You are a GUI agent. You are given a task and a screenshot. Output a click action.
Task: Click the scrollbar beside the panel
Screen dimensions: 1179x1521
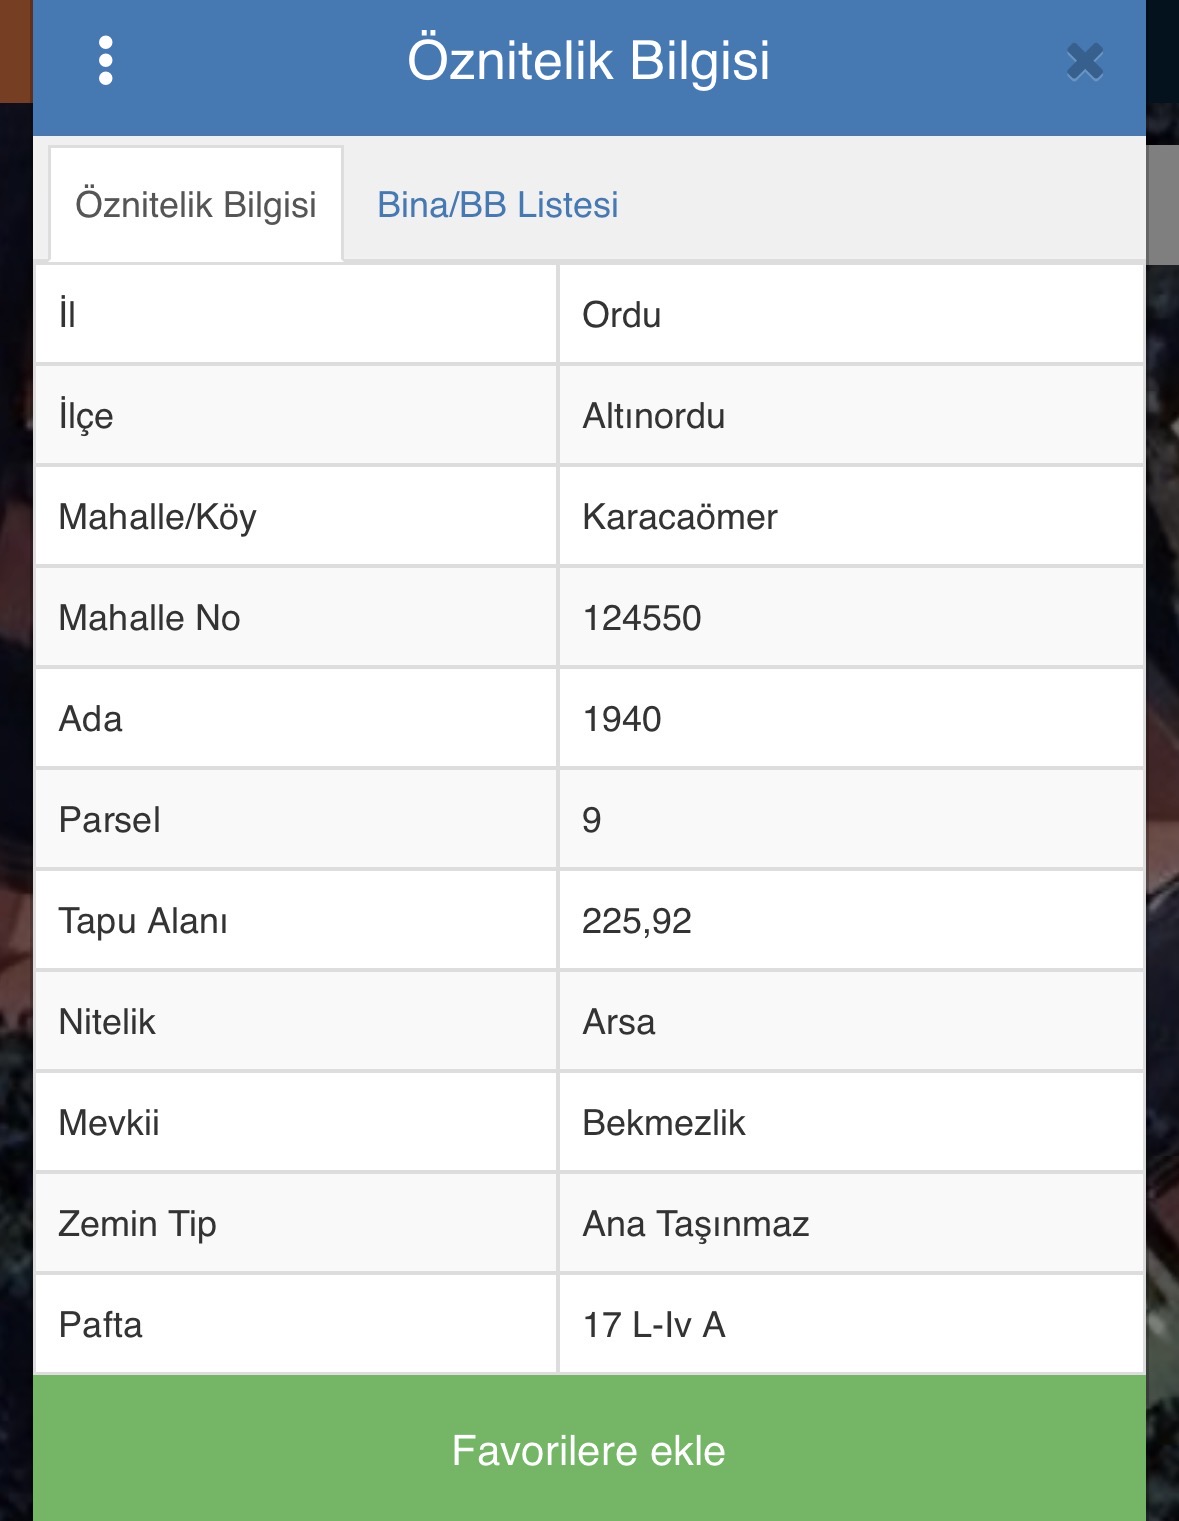[x=1162, y=205]
